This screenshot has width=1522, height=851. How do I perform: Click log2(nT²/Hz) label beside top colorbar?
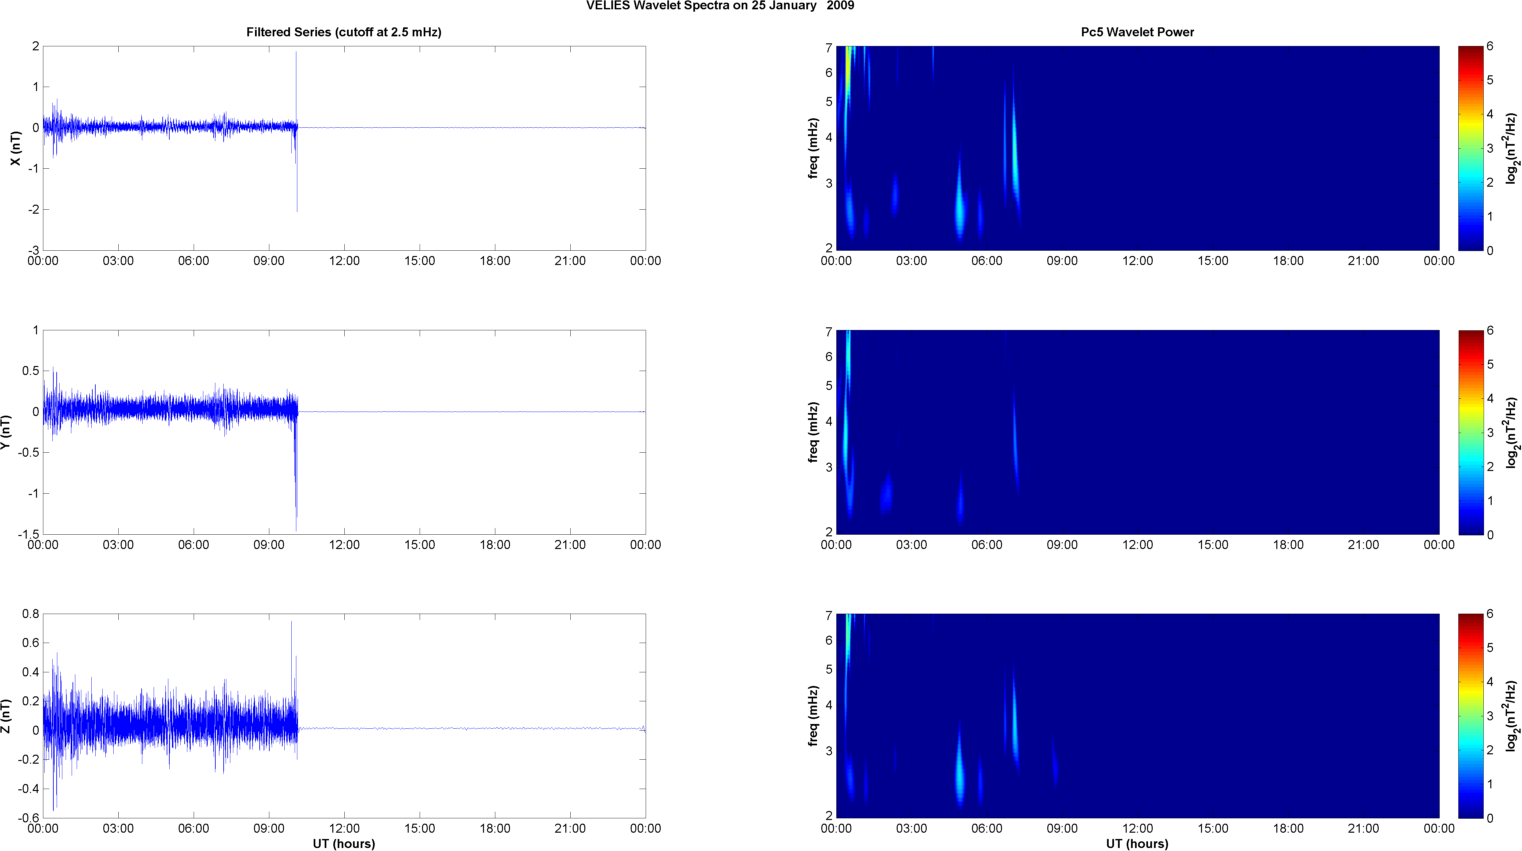click(1512, 148)
